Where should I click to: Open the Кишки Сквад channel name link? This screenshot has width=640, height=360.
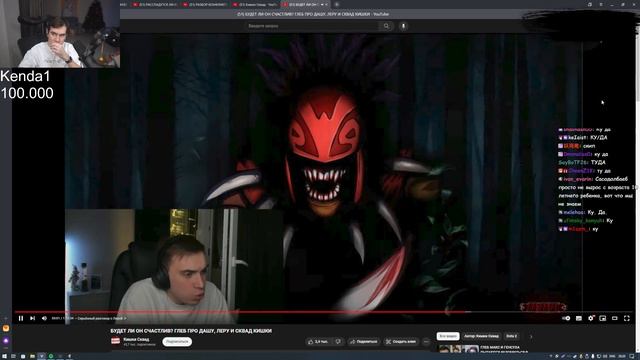[136, 339]
